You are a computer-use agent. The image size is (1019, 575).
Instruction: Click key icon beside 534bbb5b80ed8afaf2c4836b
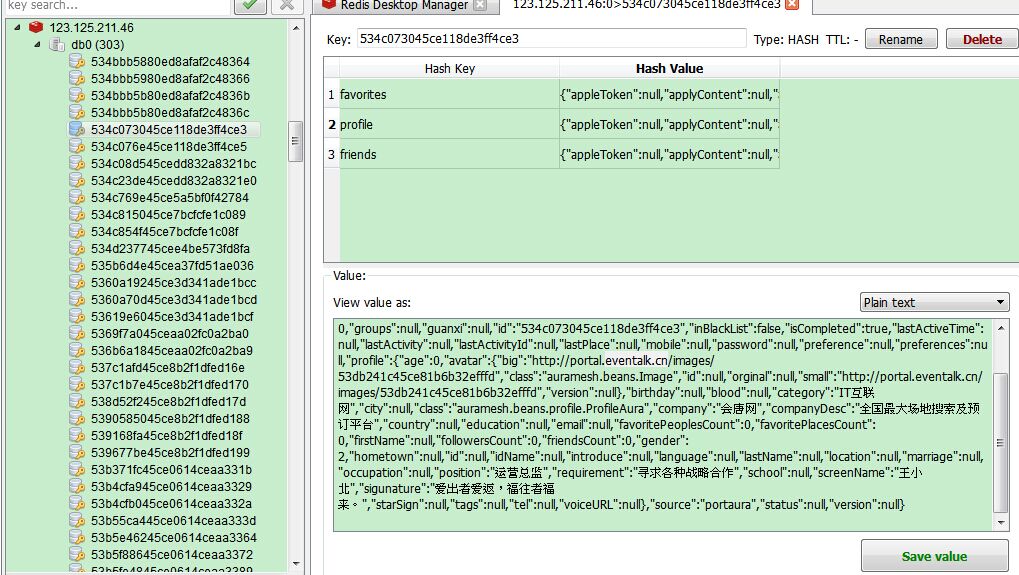(x=77, y=96)
